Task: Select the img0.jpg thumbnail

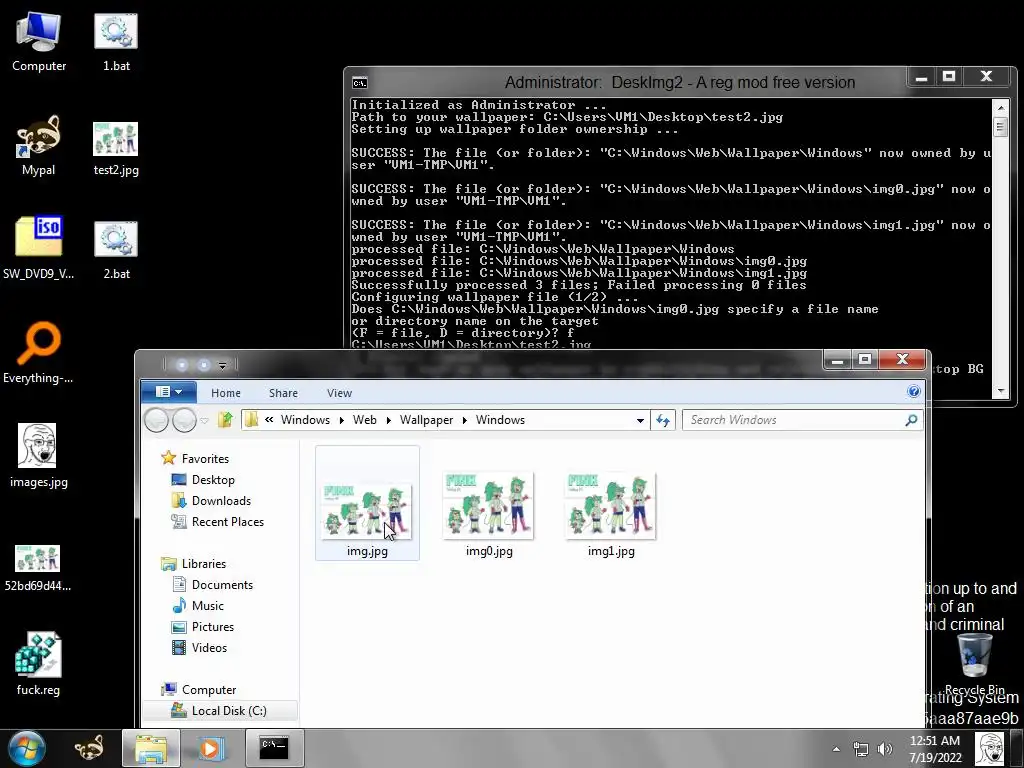Action: click(489, 513)
